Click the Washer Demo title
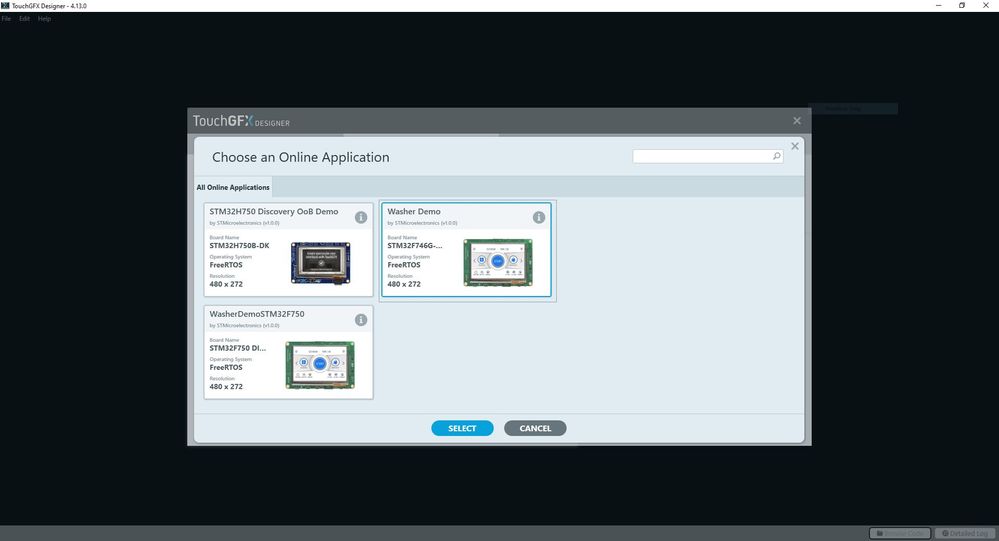Screen dimensions: 999x541 (x=413, y=212)
